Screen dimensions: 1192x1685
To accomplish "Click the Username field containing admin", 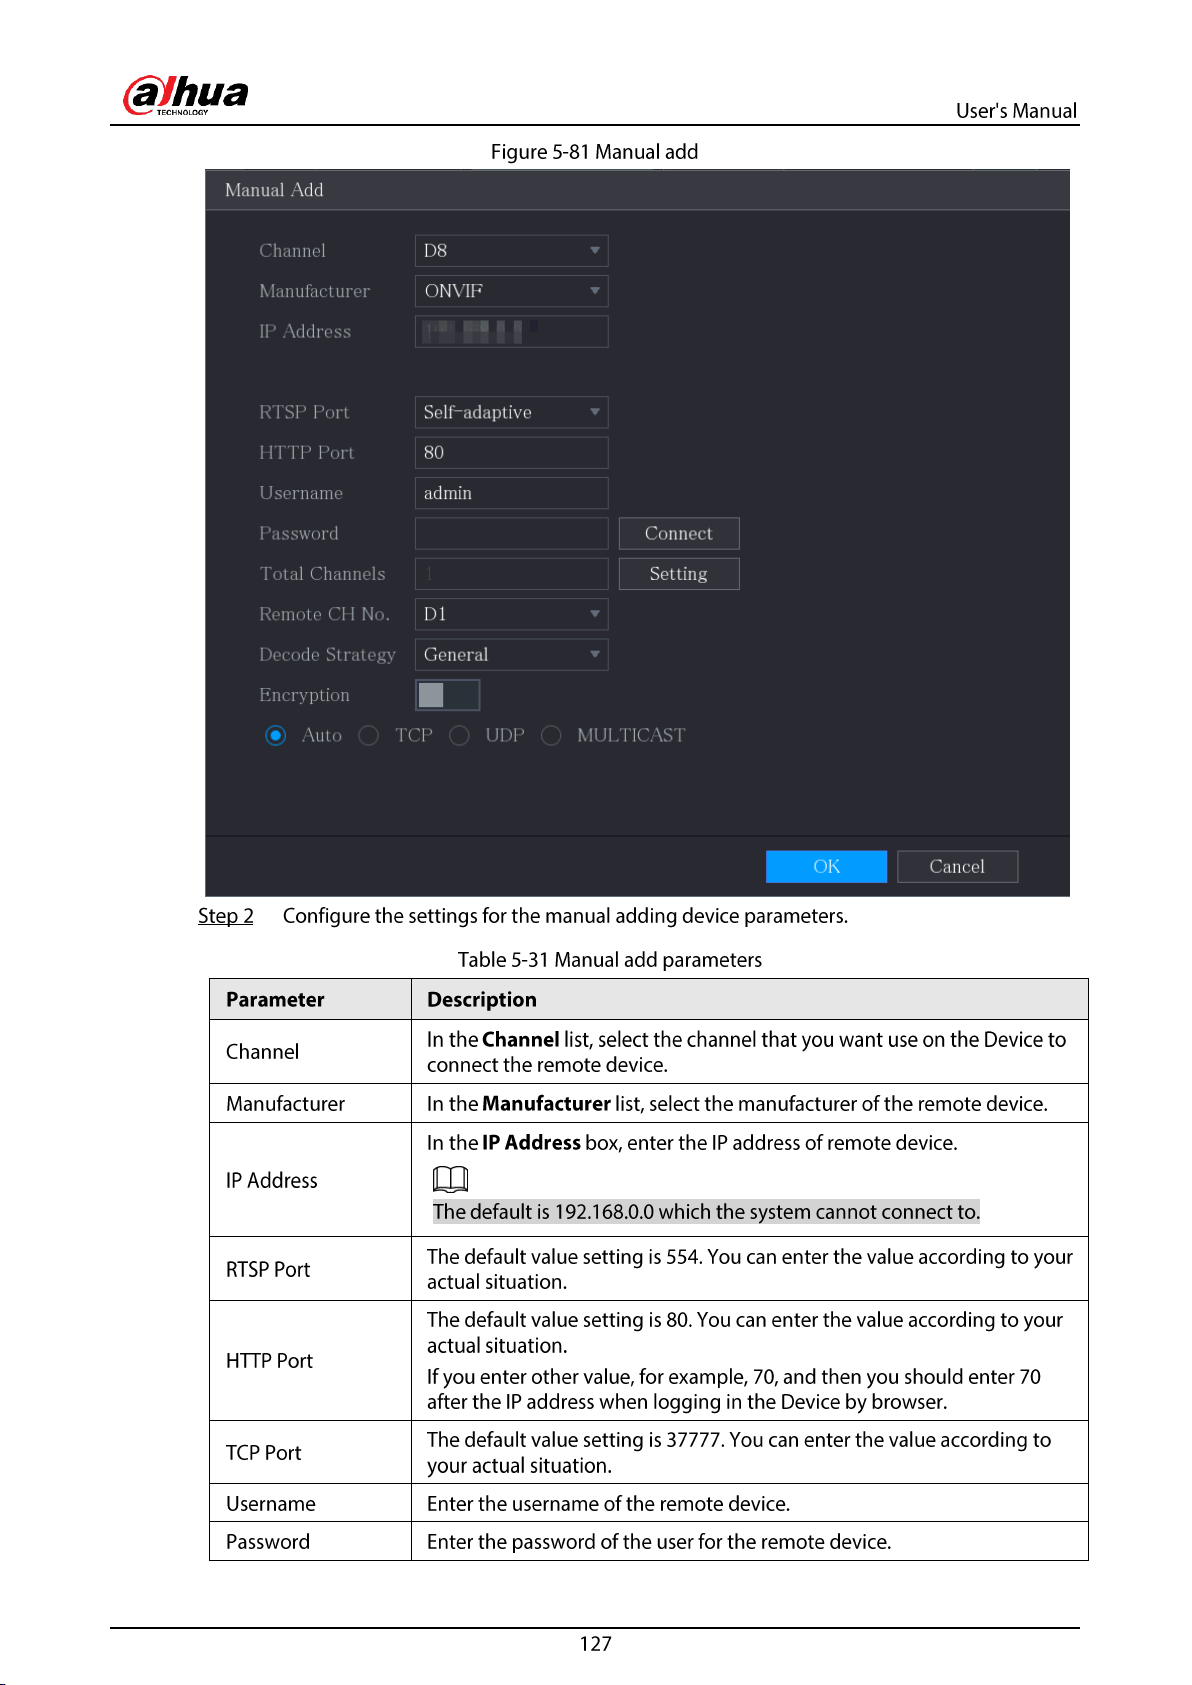I will pos(511,493).
